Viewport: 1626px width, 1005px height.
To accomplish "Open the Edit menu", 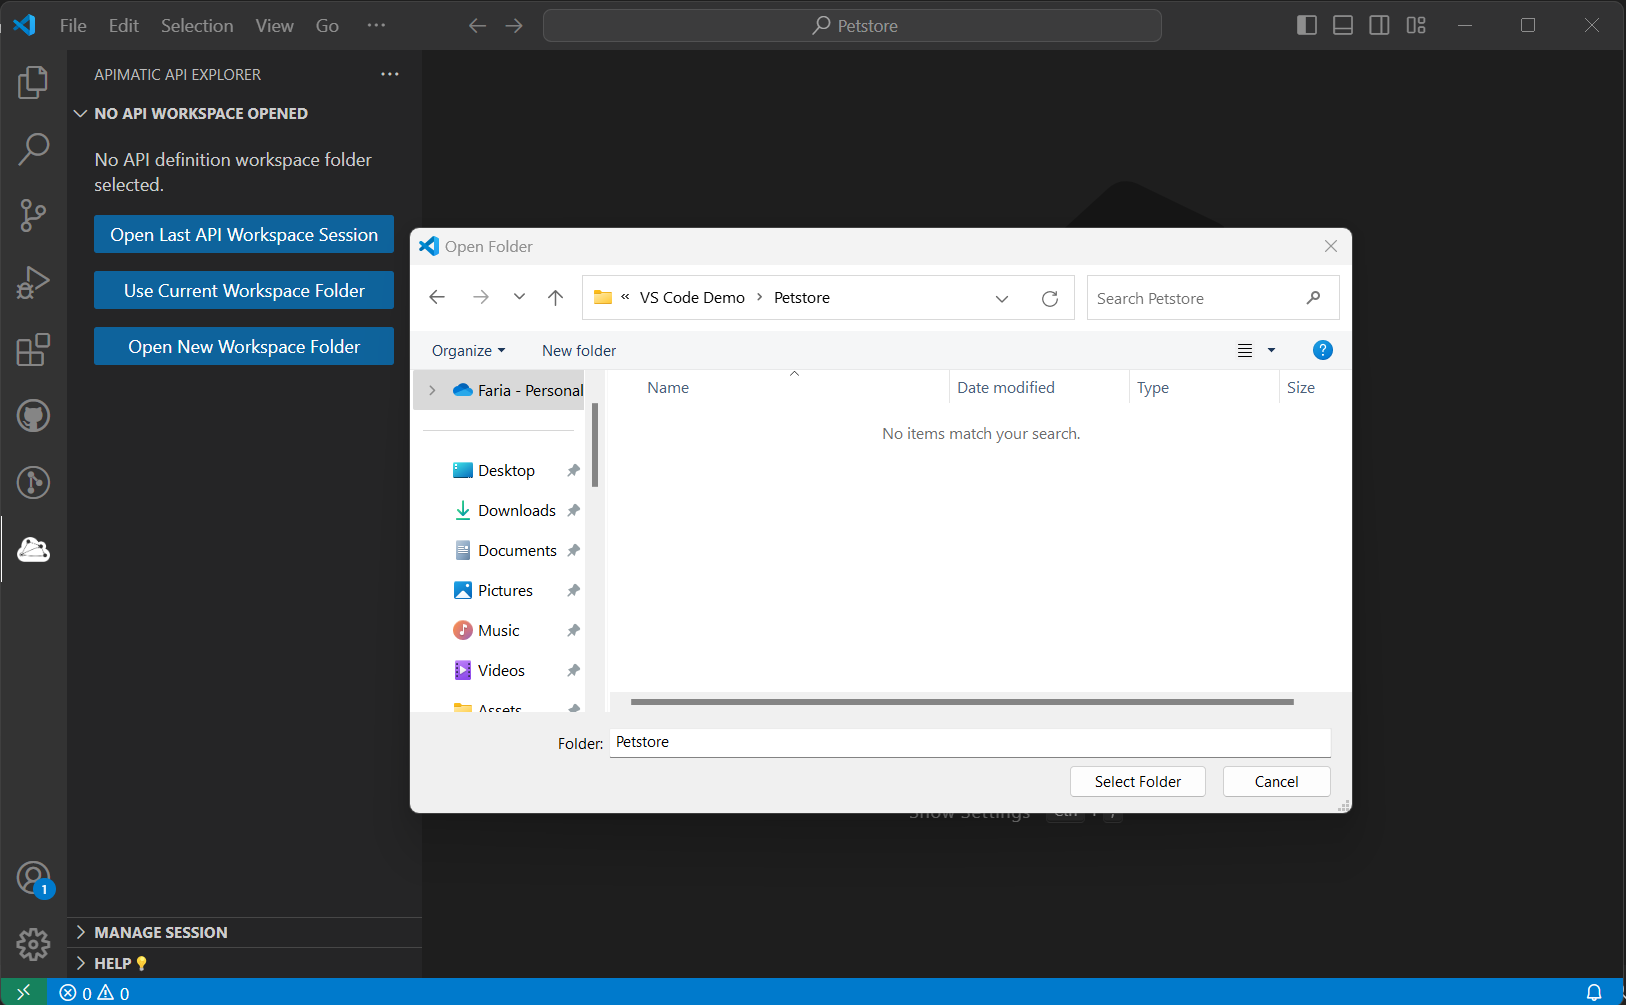I will click(124, 26).
